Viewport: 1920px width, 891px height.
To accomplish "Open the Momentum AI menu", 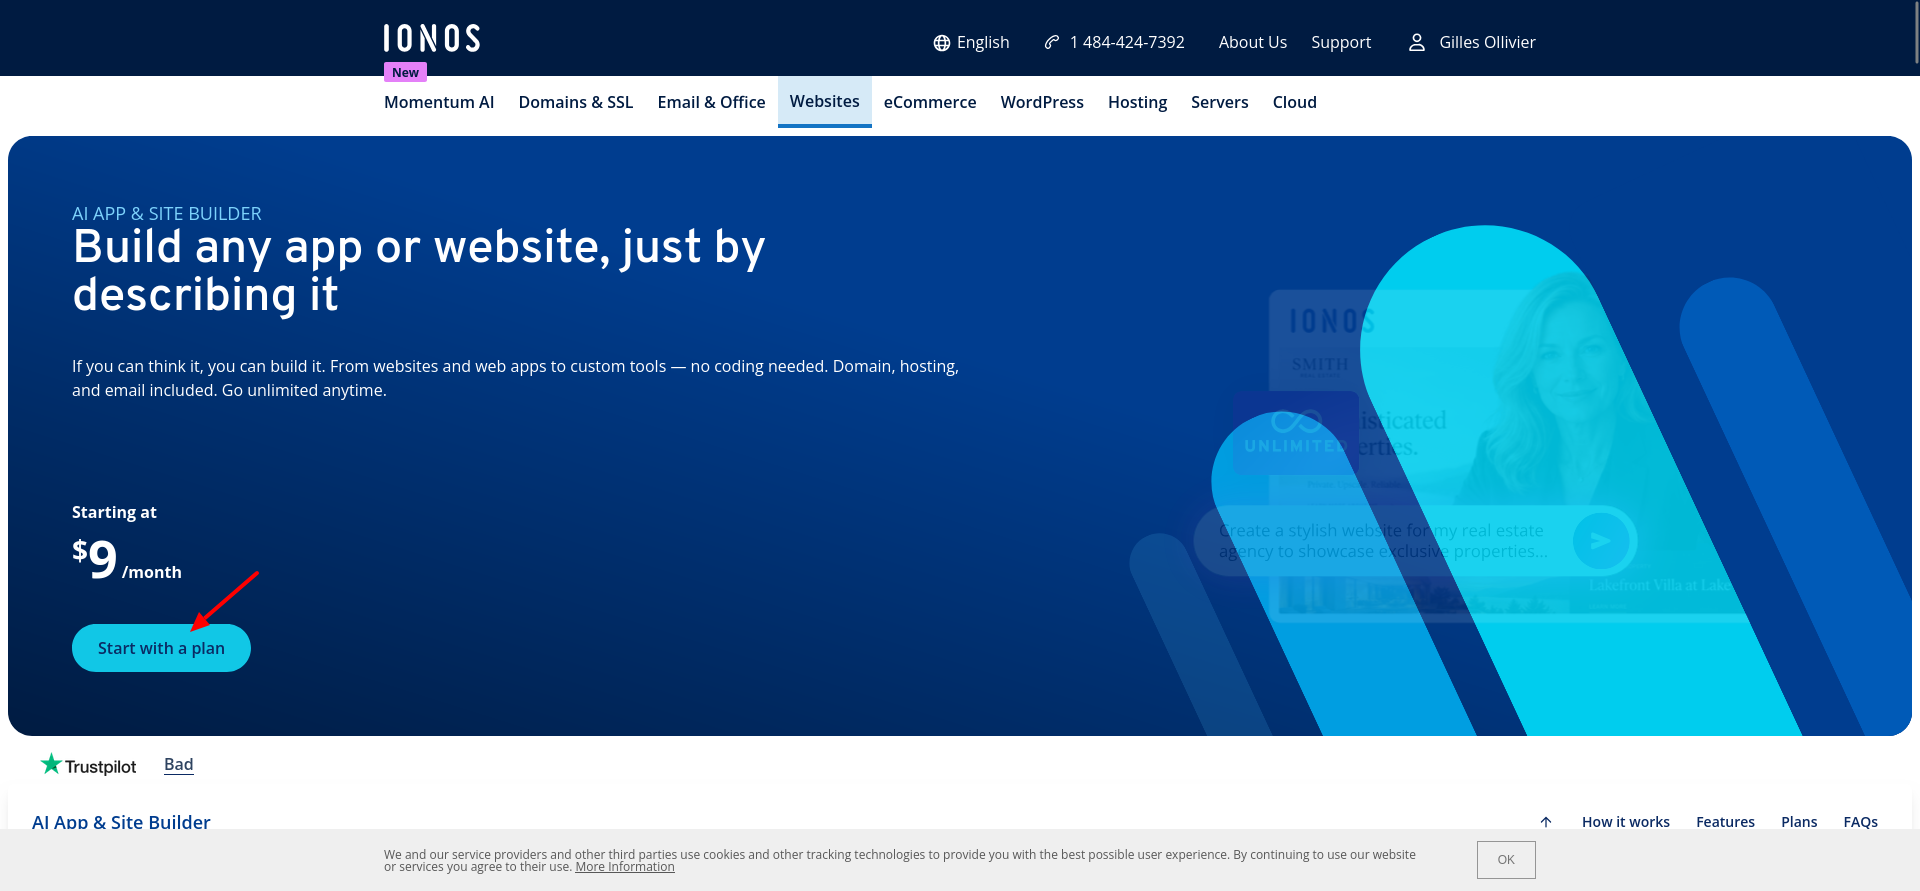I will tap(439, 102).
